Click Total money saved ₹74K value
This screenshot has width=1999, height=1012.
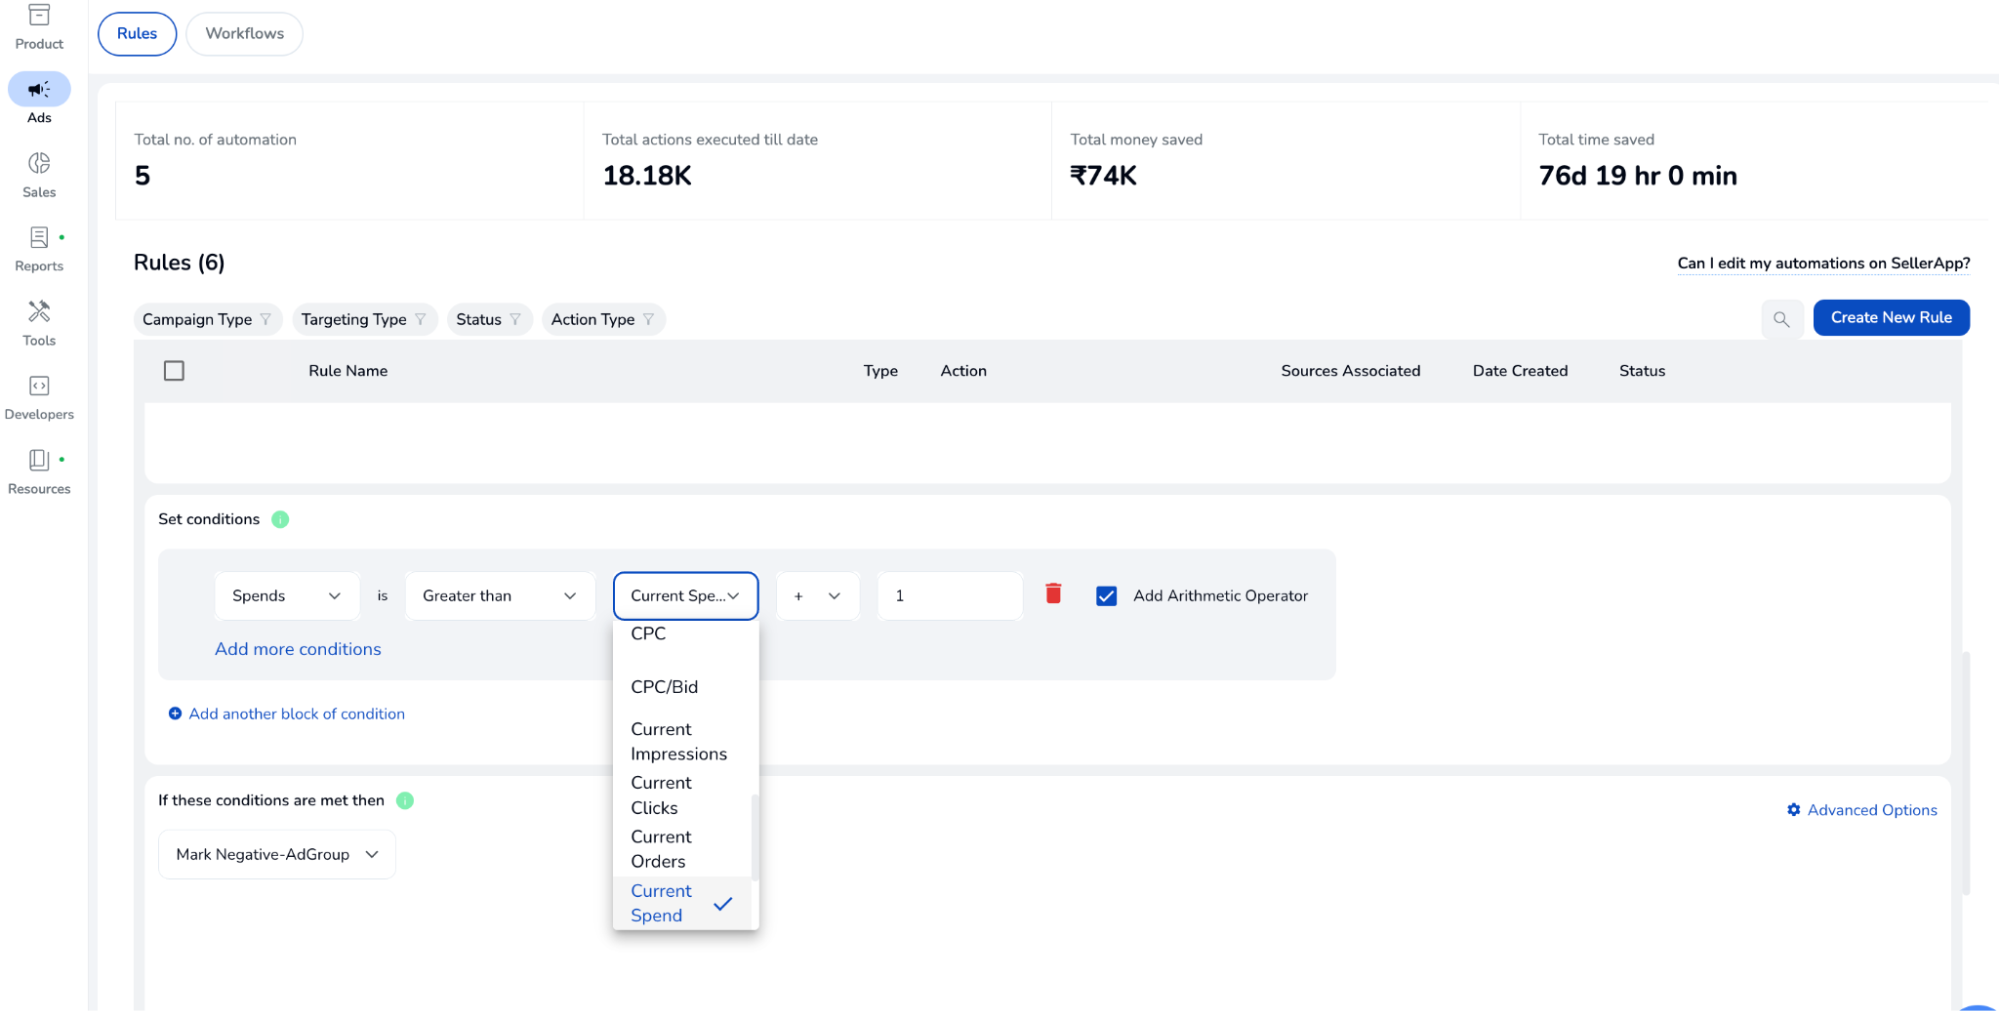coord(1103,176)
